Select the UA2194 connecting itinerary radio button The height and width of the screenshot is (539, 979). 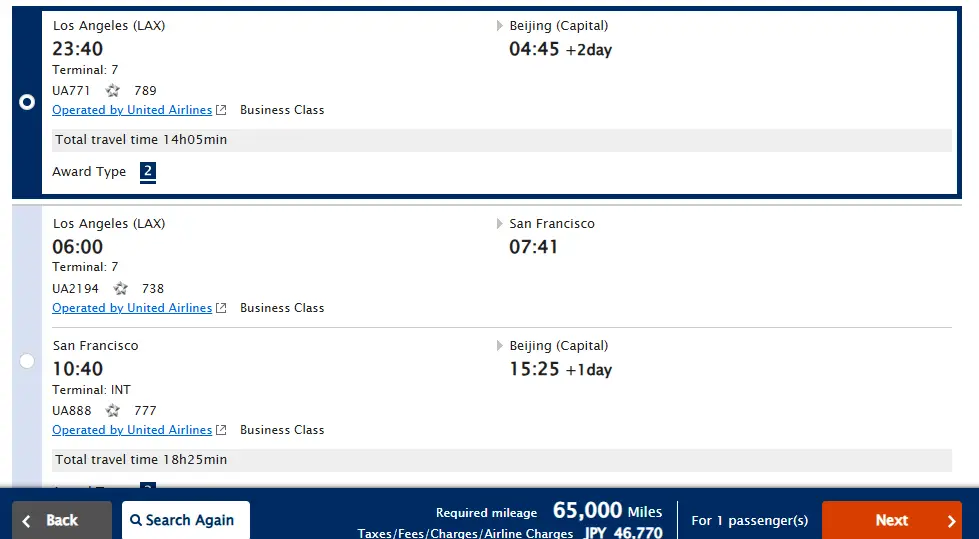tap(27, 361)
